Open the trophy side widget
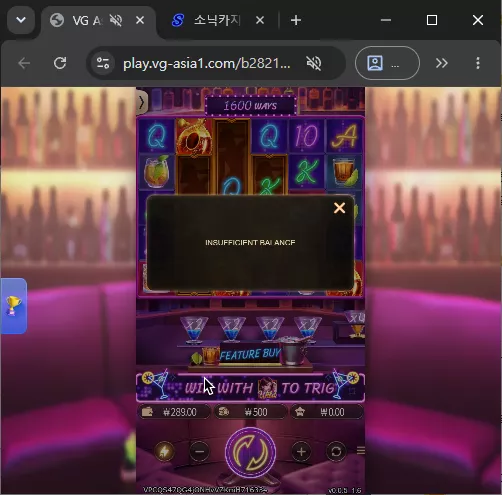The height and width of the screenshot is (495, 502). [13, 306]
